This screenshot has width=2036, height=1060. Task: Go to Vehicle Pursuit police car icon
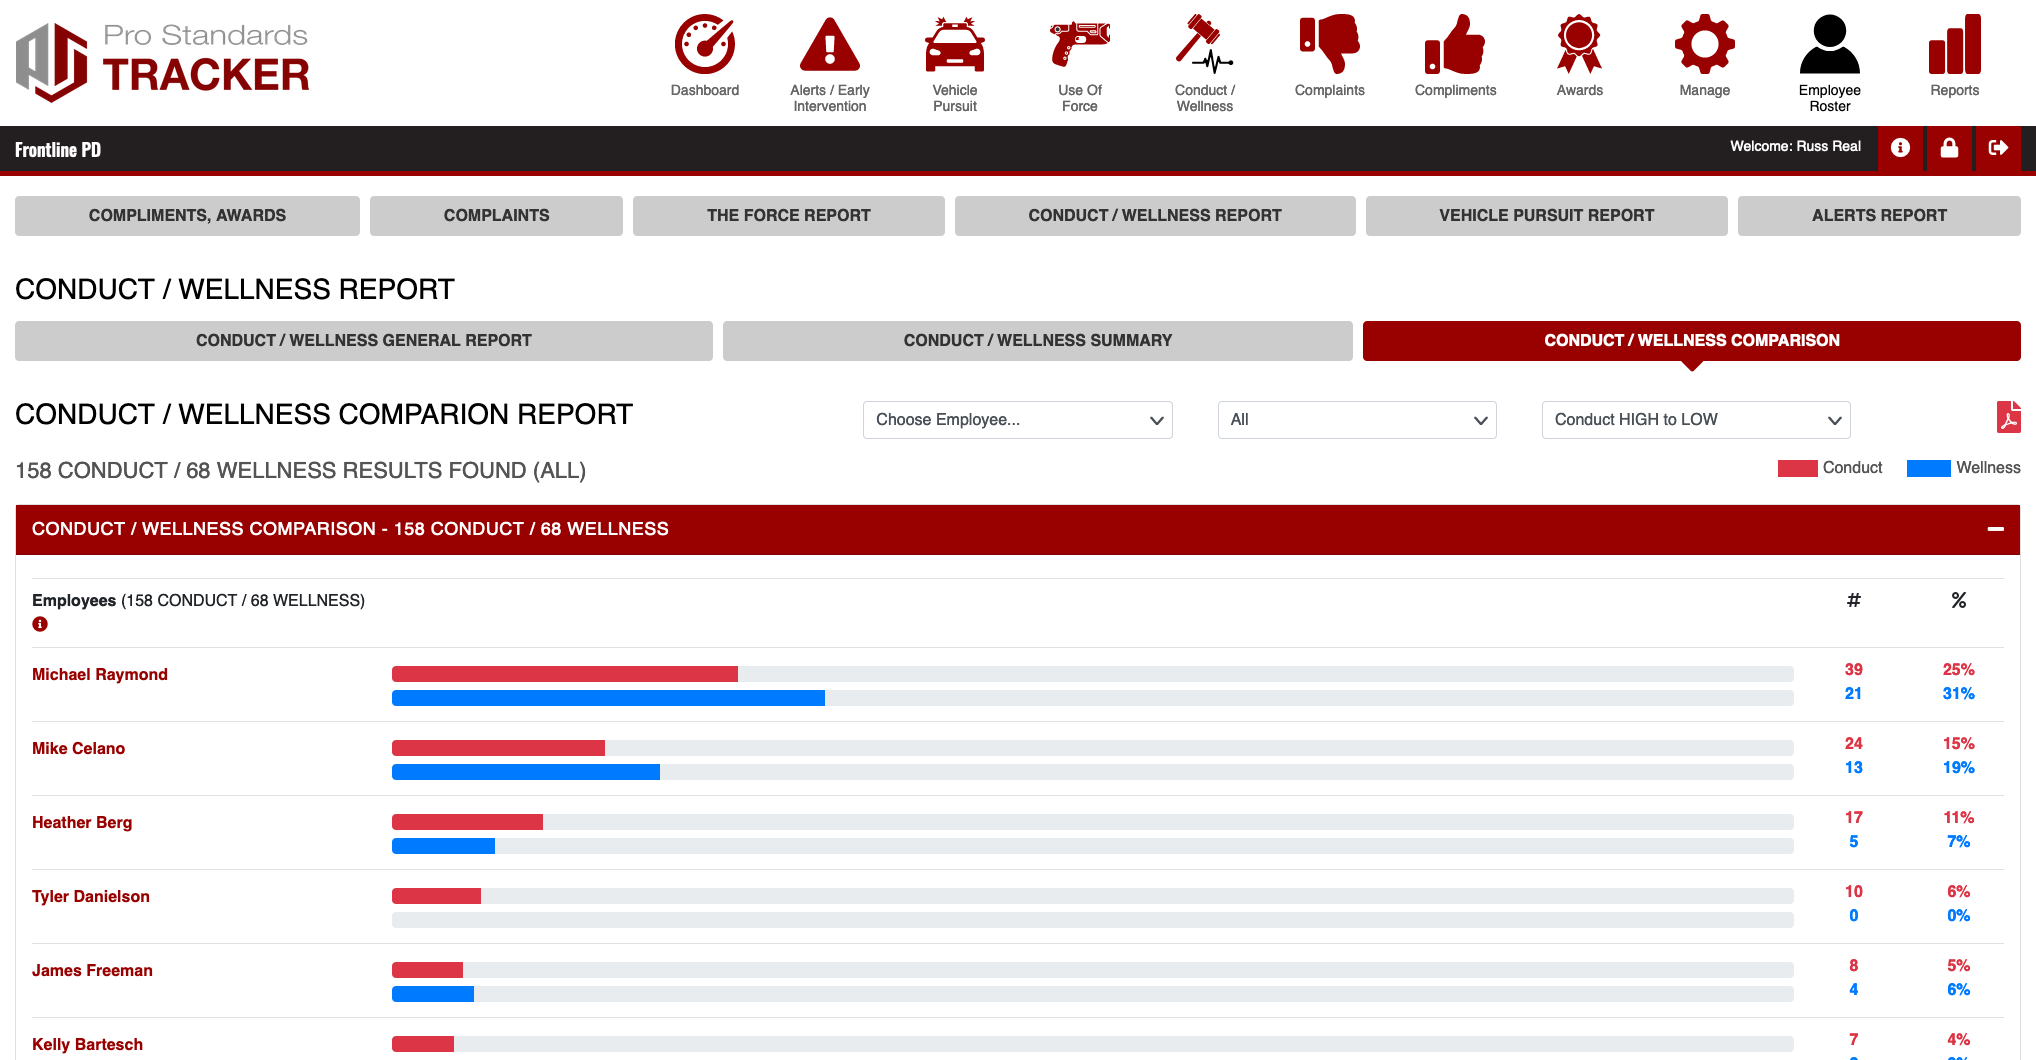point(954,45)
